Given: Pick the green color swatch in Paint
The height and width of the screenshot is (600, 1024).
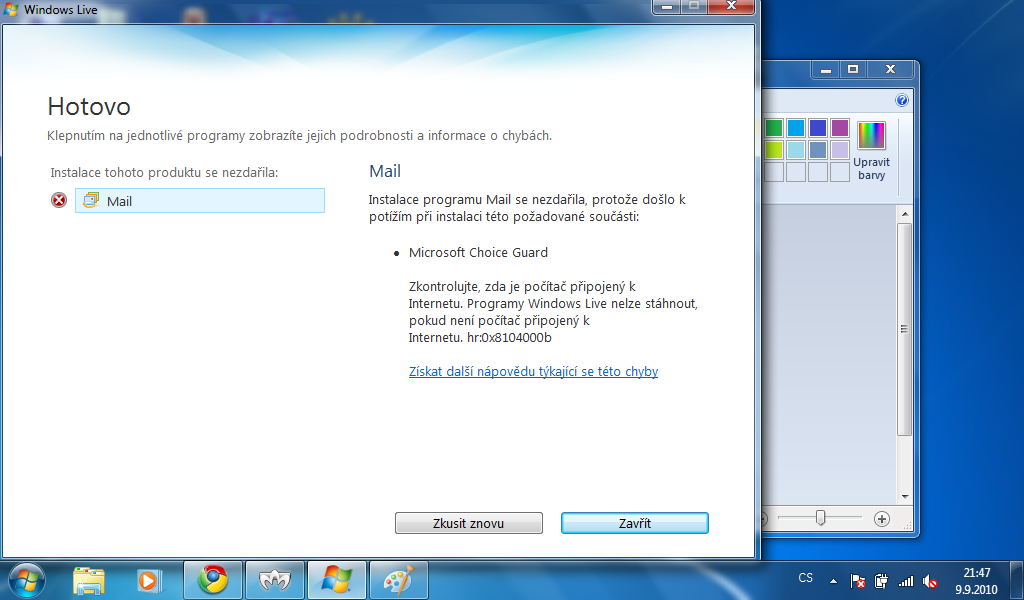Looking at the screenshot, I should [x=773, y=128].
